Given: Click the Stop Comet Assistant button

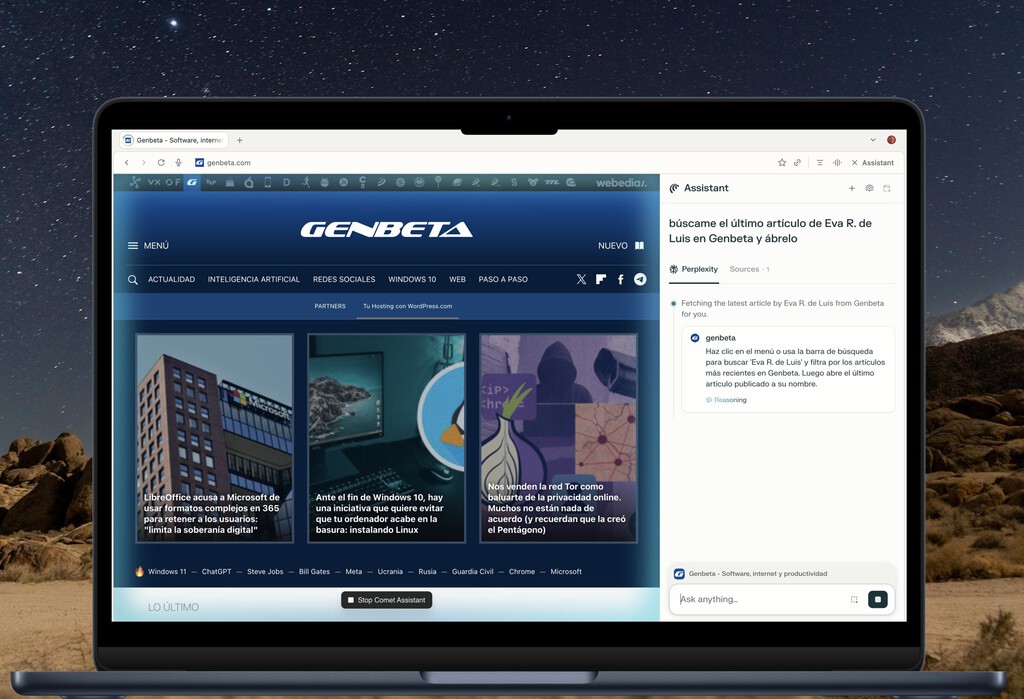Looking at the screenshot, I should (386, 599).
